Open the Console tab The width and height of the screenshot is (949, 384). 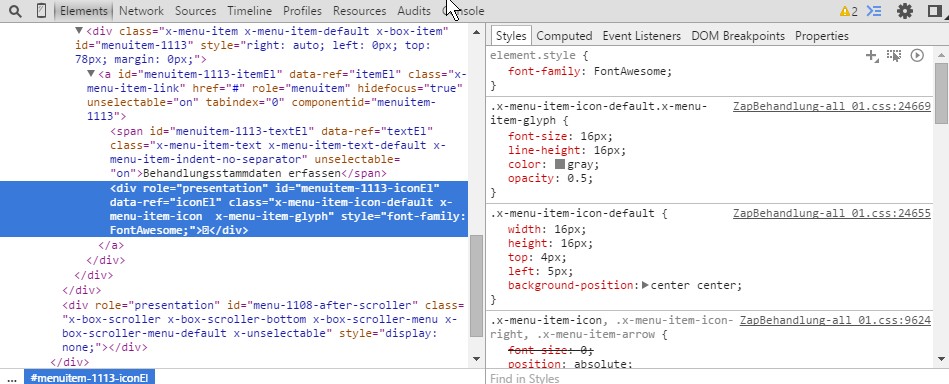pyautogui.click(x=463, y=11)
